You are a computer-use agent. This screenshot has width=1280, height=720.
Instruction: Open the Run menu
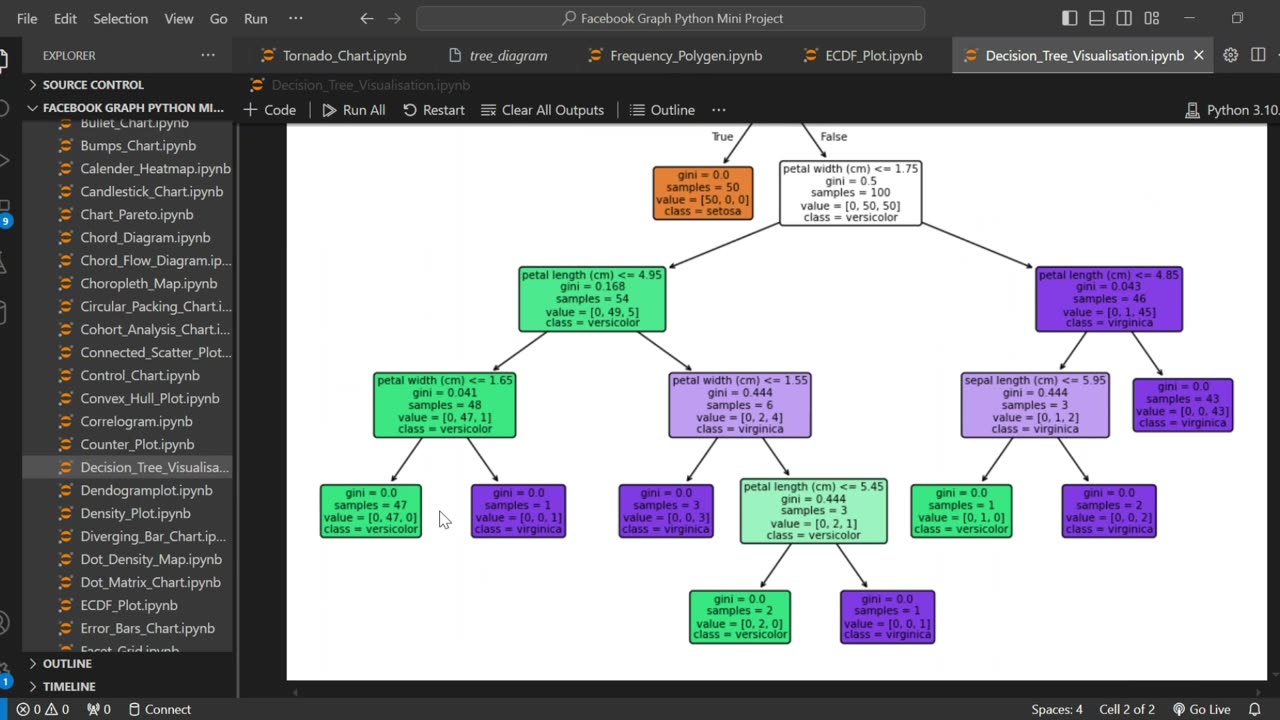pyautogui.click(x=256, y=18)
